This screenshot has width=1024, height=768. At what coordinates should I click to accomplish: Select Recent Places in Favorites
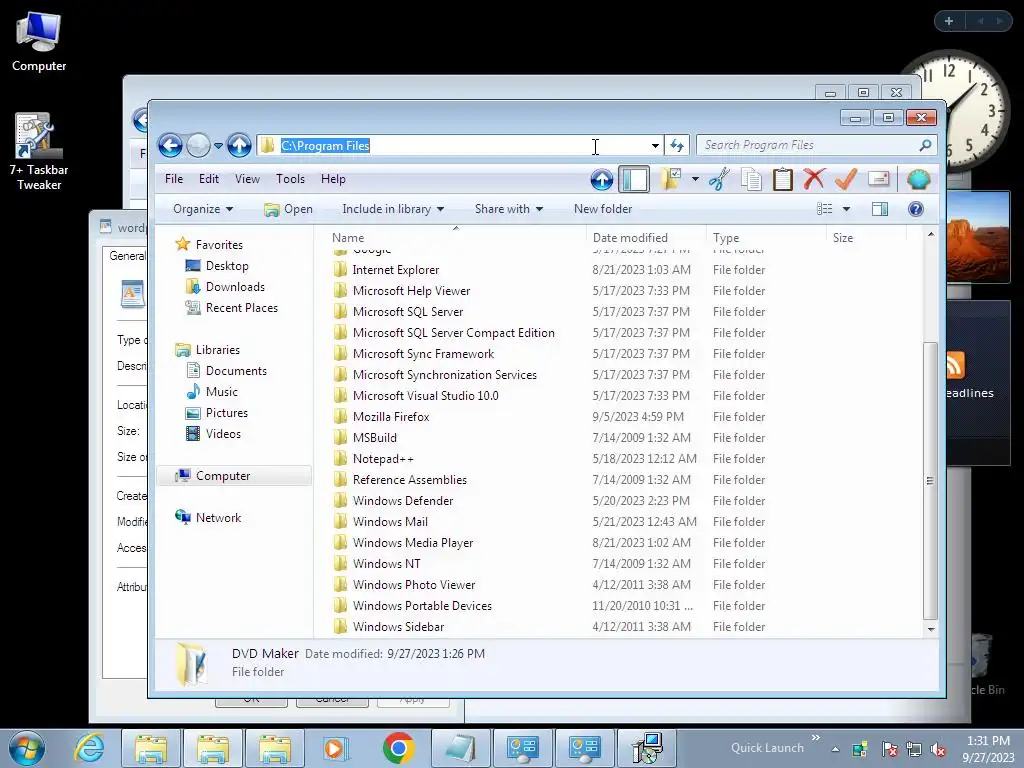(242, 308)
